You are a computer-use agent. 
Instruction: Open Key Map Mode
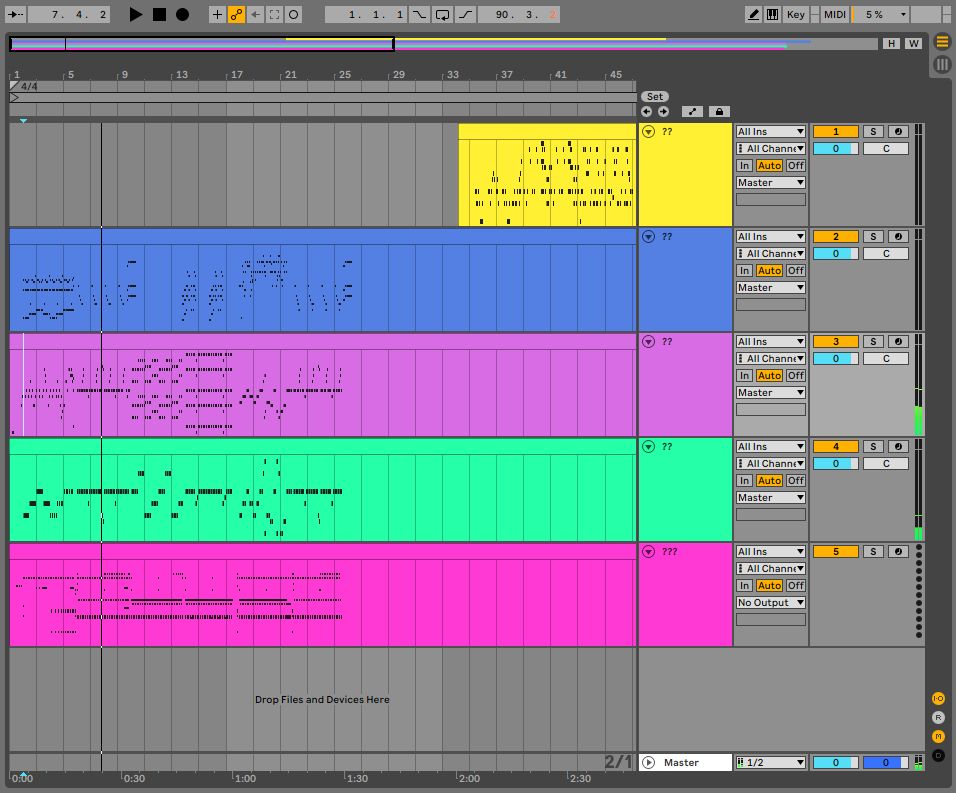796,15
